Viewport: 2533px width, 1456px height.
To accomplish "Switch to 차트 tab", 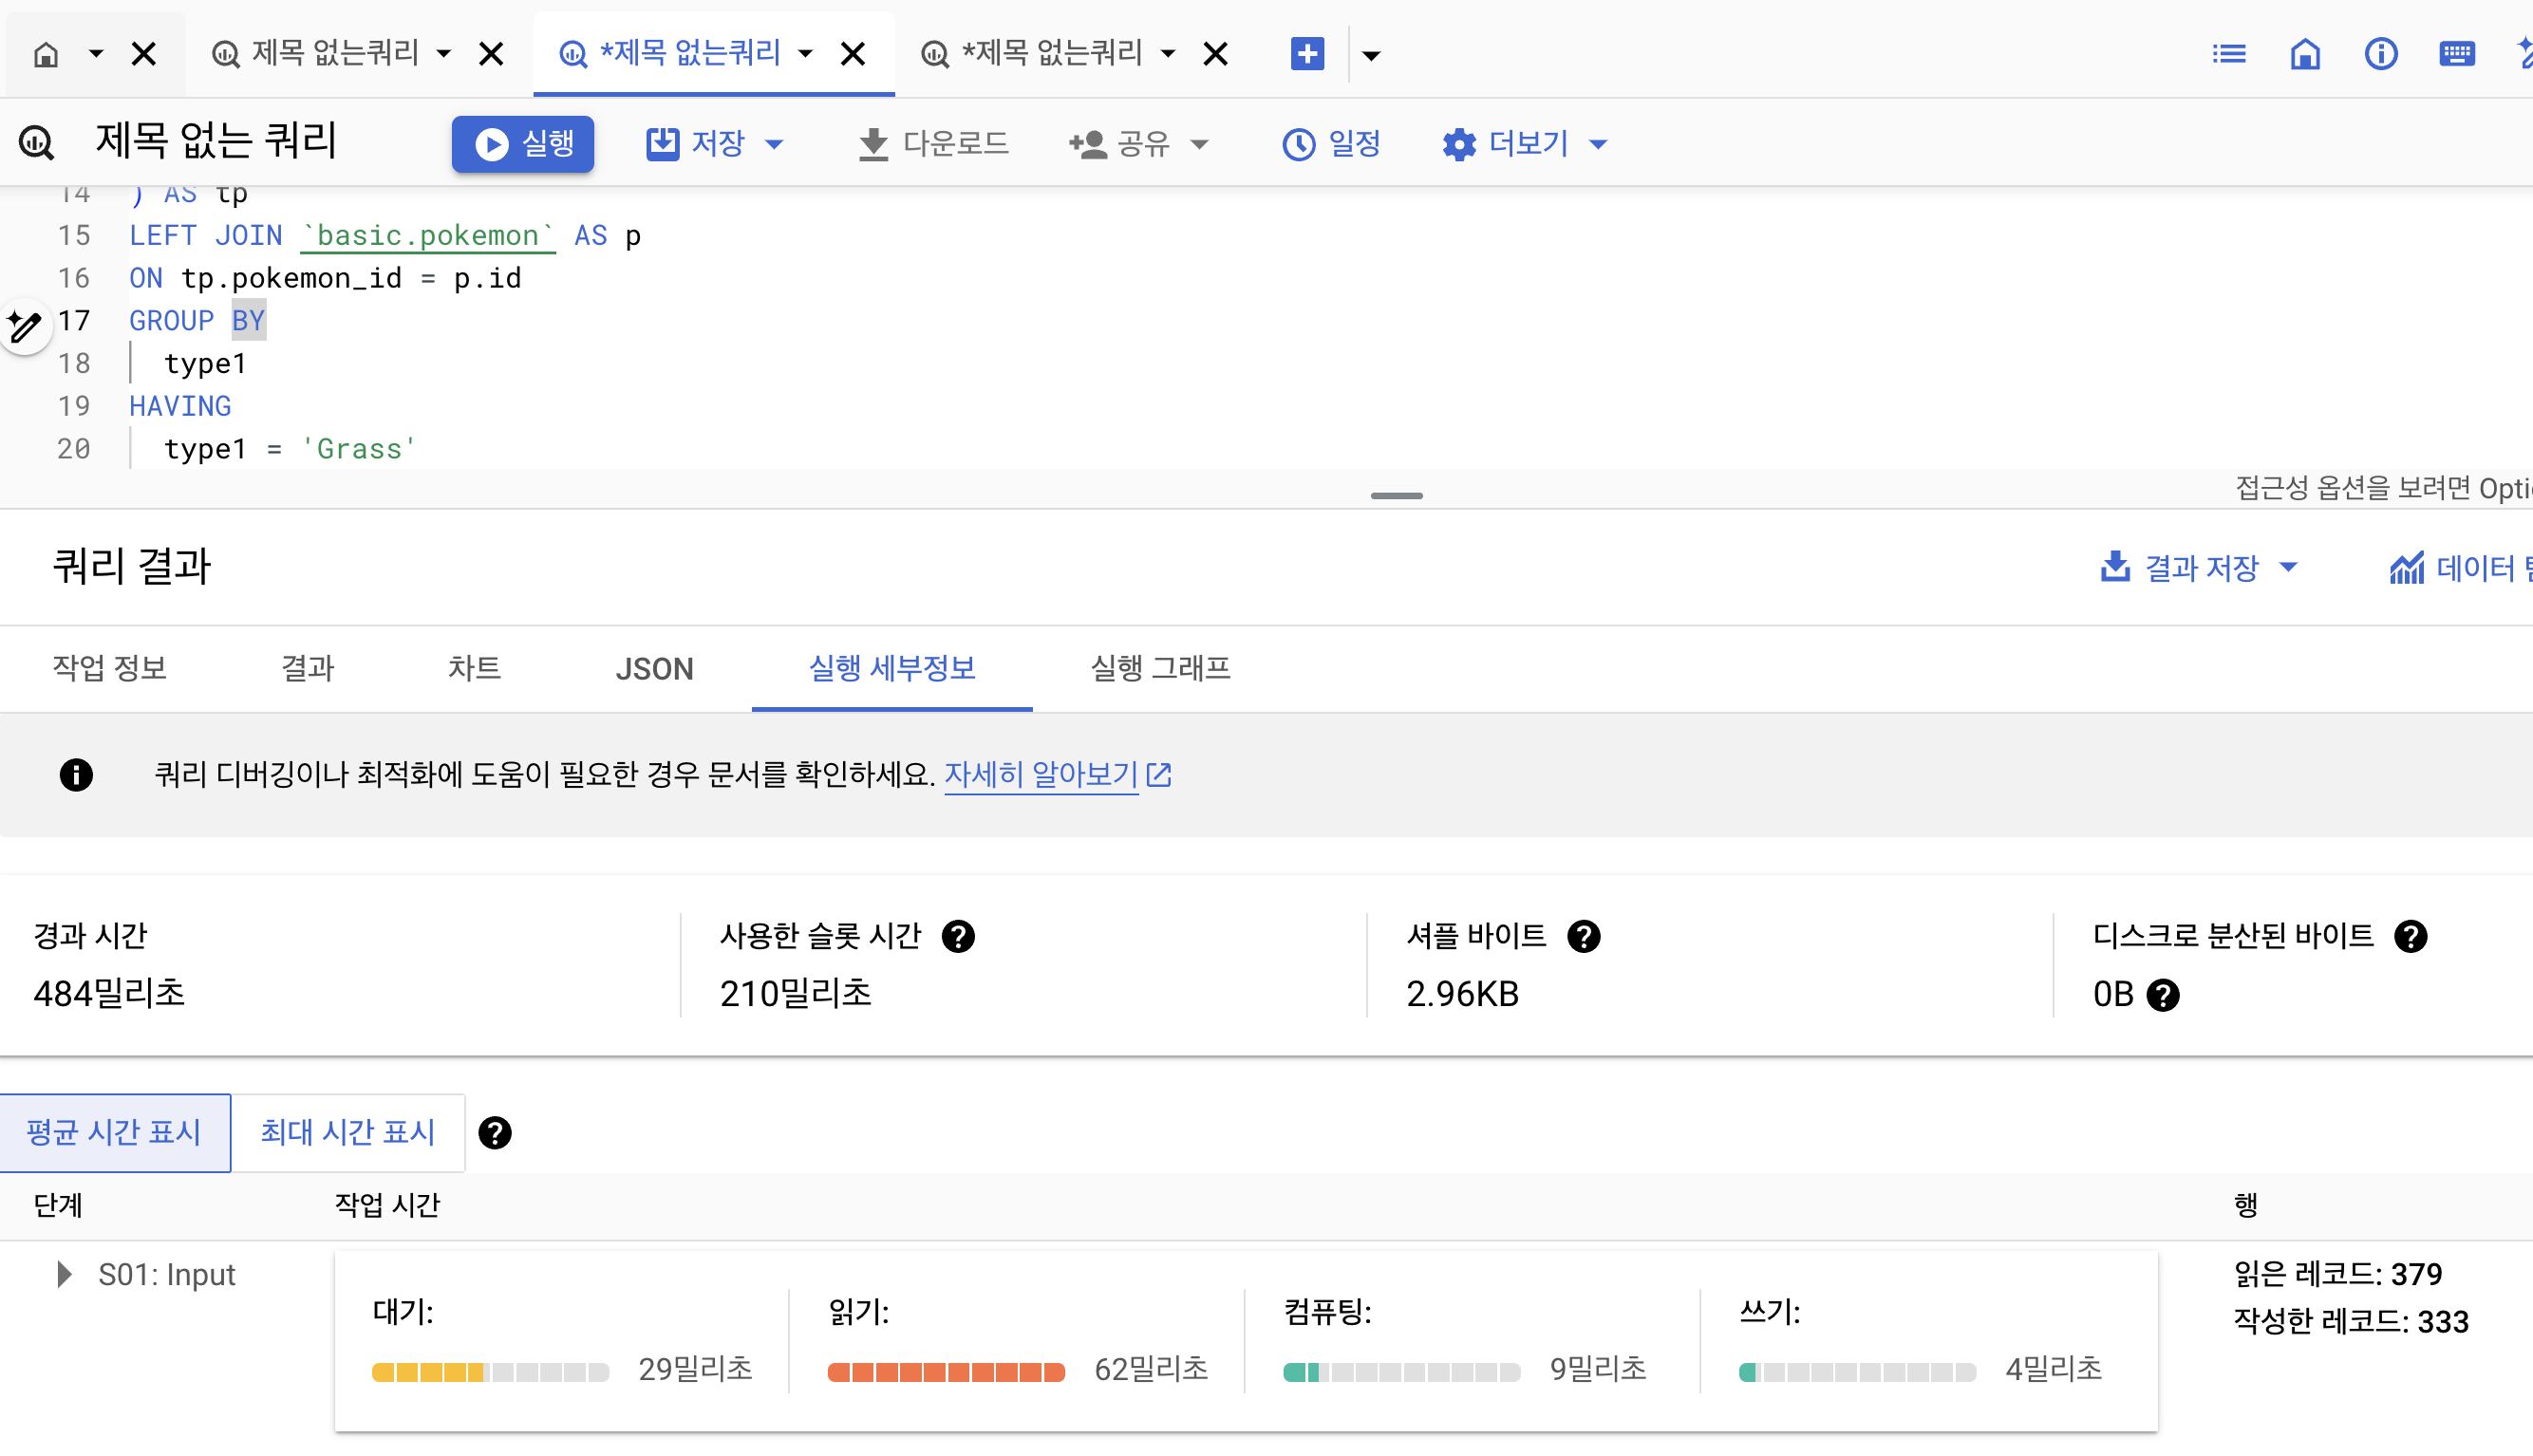I will coord(474,668).
